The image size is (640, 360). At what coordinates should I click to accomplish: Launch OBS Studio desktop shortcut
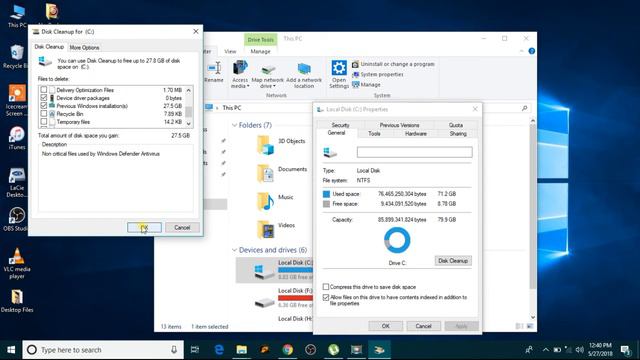click(16, 219)
